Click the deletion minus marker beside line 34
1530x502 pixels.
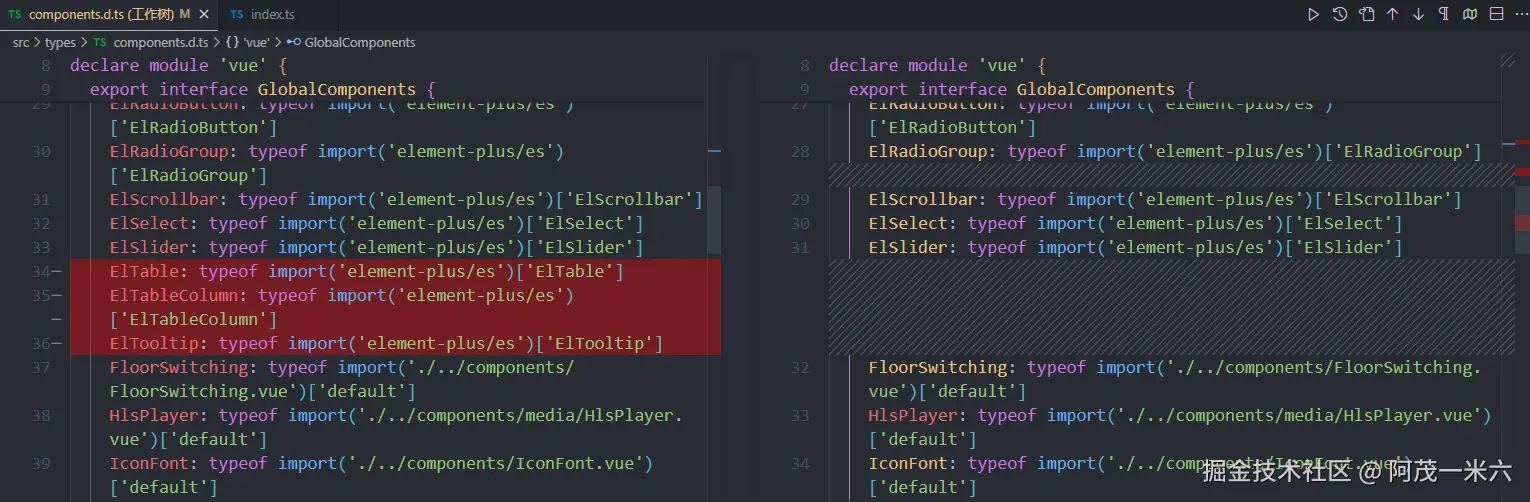[x=56, y=271]
